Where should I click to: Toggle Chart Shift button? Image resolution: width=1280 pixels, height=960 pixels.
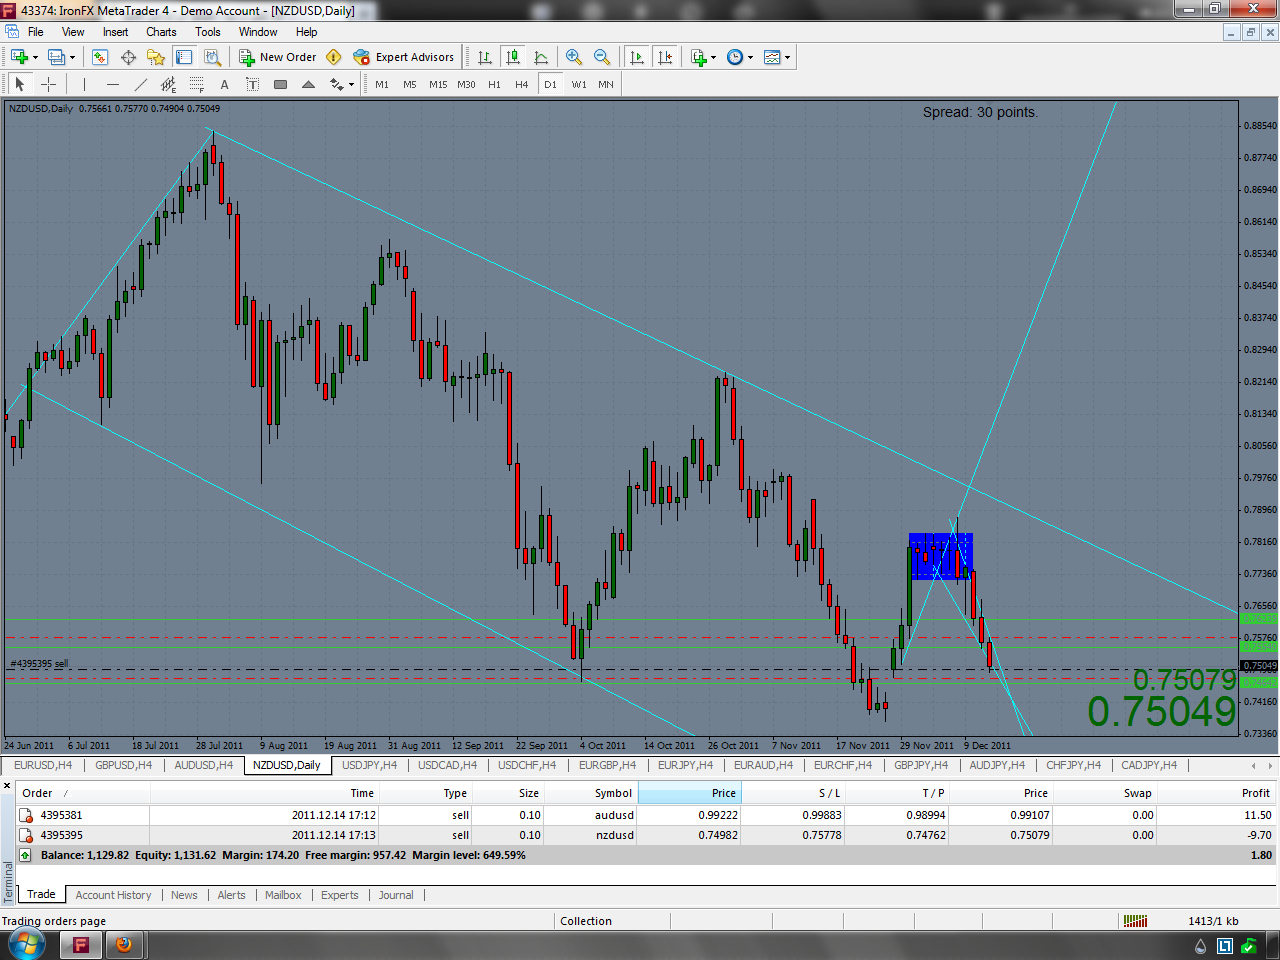tap(665, 57)
